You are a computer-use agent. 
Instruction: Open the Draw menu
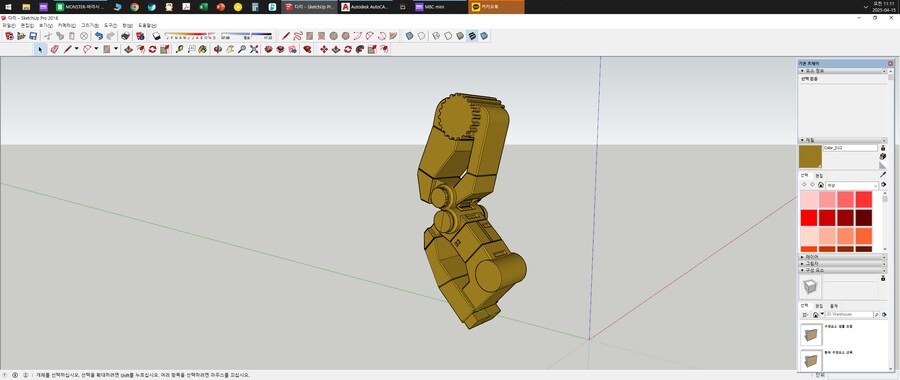pyautogui.click(x=90, y=25)
